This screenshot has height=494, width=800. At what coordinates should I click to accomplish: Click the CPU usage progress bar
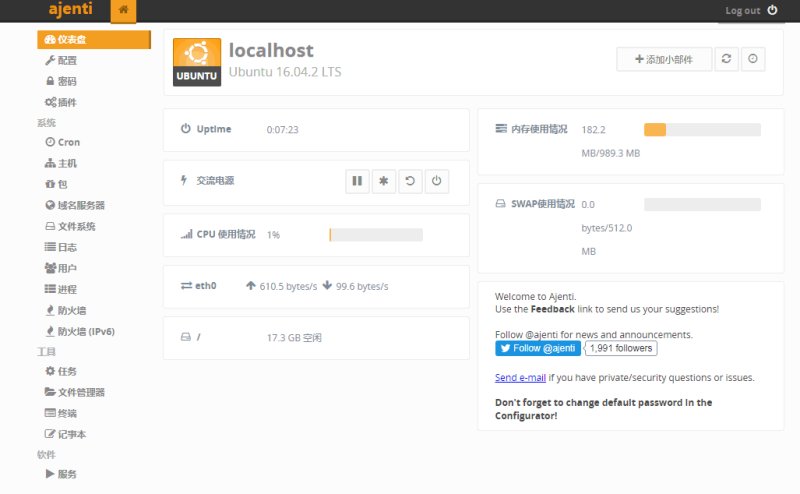[376, 235]
